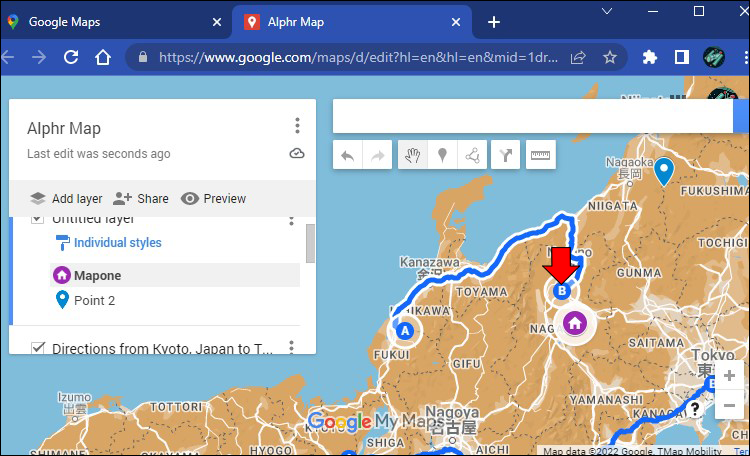Close the Alphr Map tab

click(456, 22)
